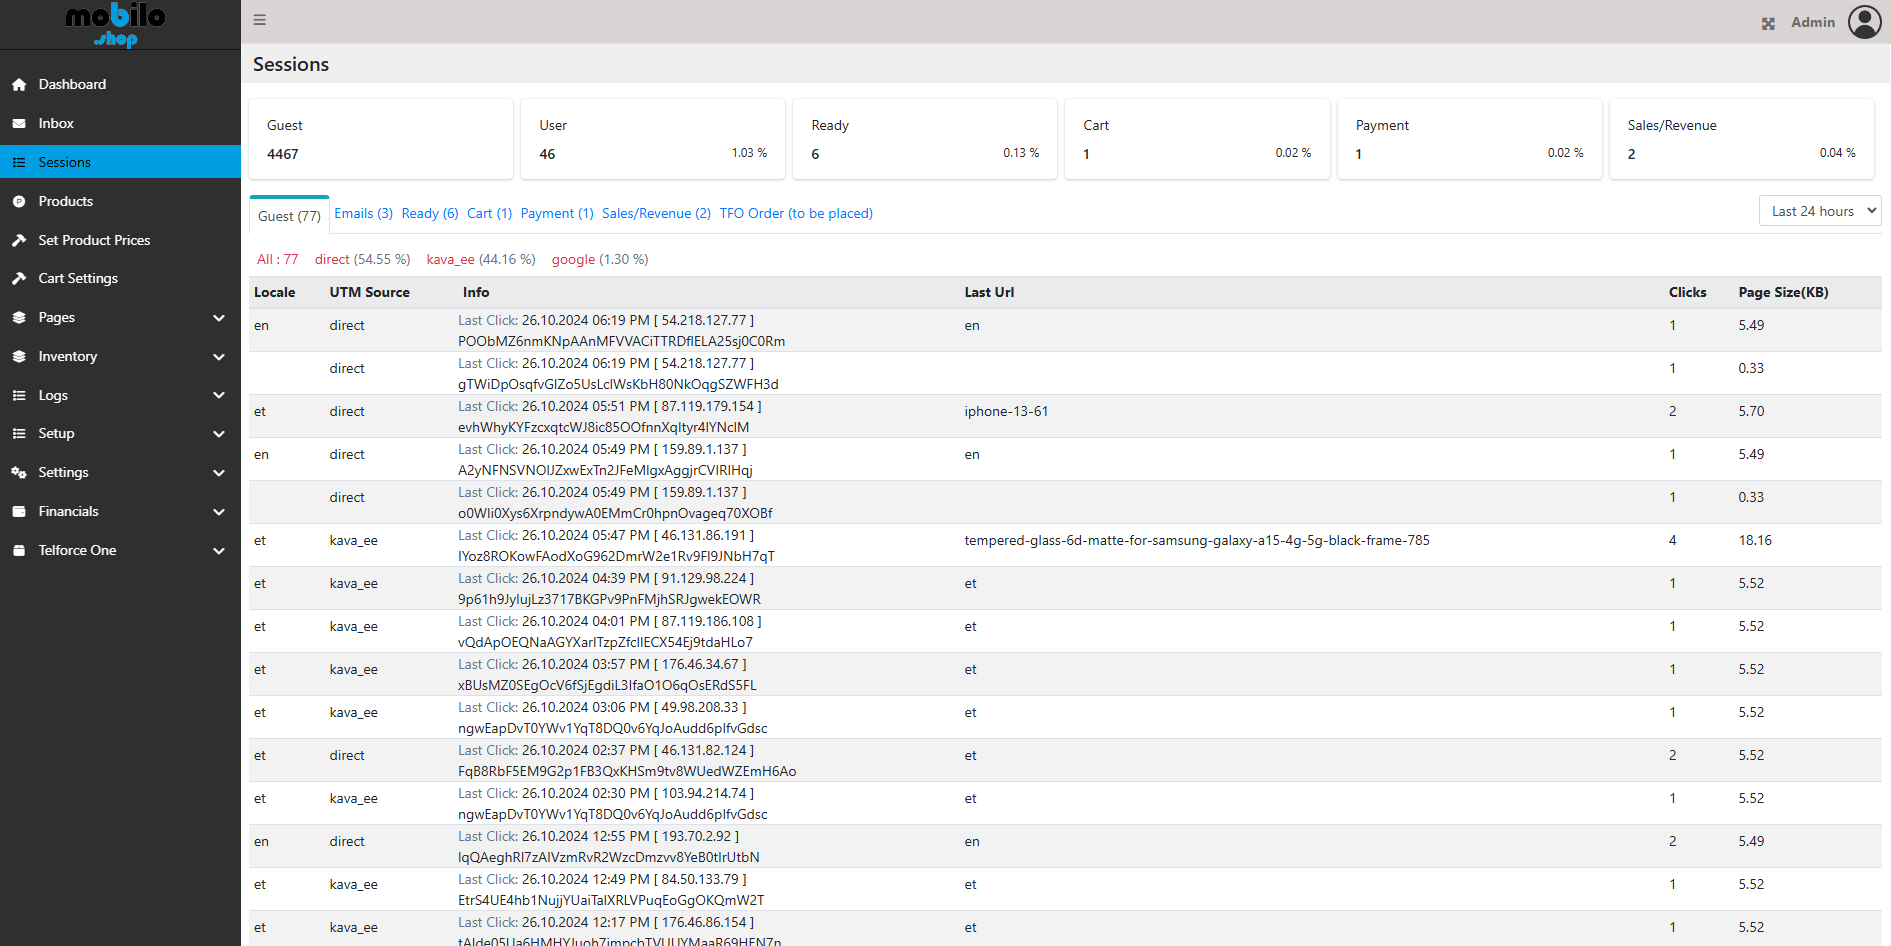Open TFO Order (to be placed) tab
Viewport: 1891px width, 946px height.
pyautogui.click(x=796, y=214)
